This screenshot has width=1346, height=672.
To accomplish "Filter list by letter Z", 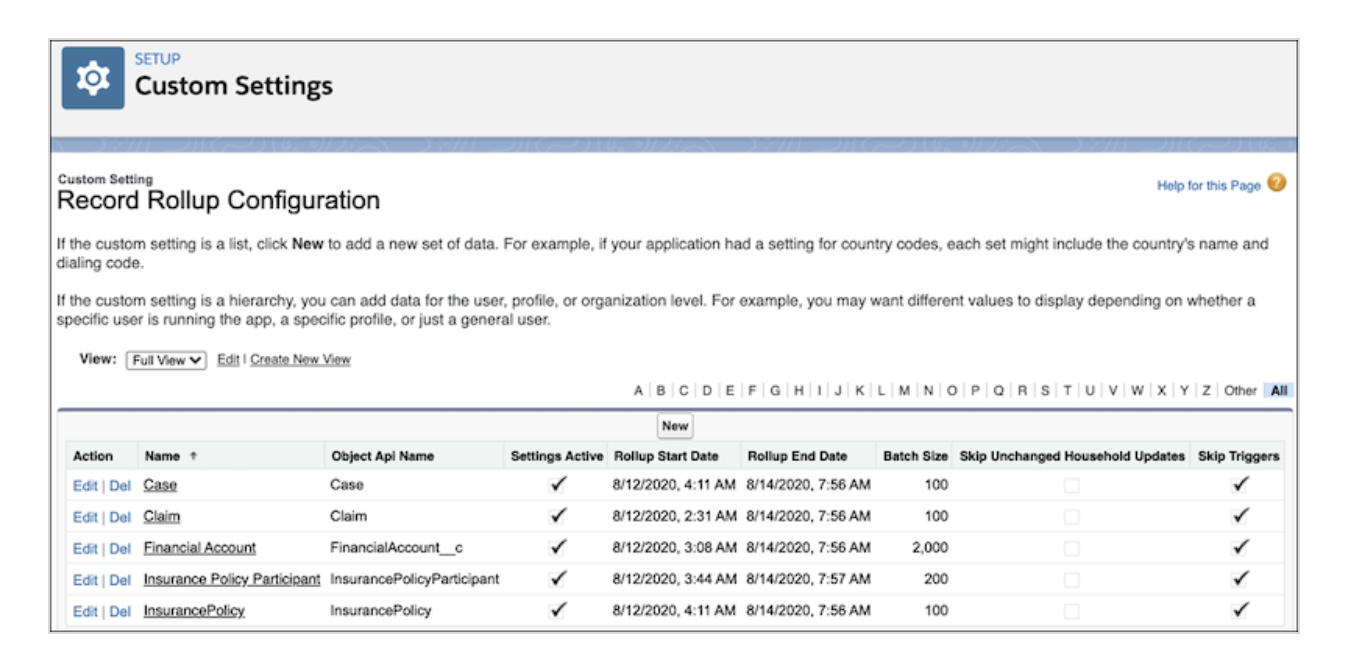I will click(x=1207, y=391).
